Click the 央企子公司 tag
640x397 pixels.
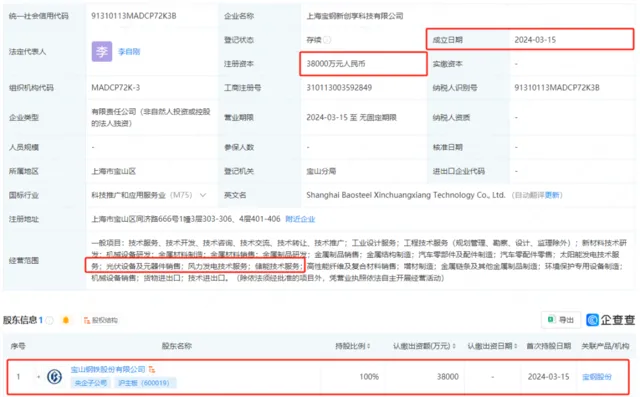pos(91,383)
